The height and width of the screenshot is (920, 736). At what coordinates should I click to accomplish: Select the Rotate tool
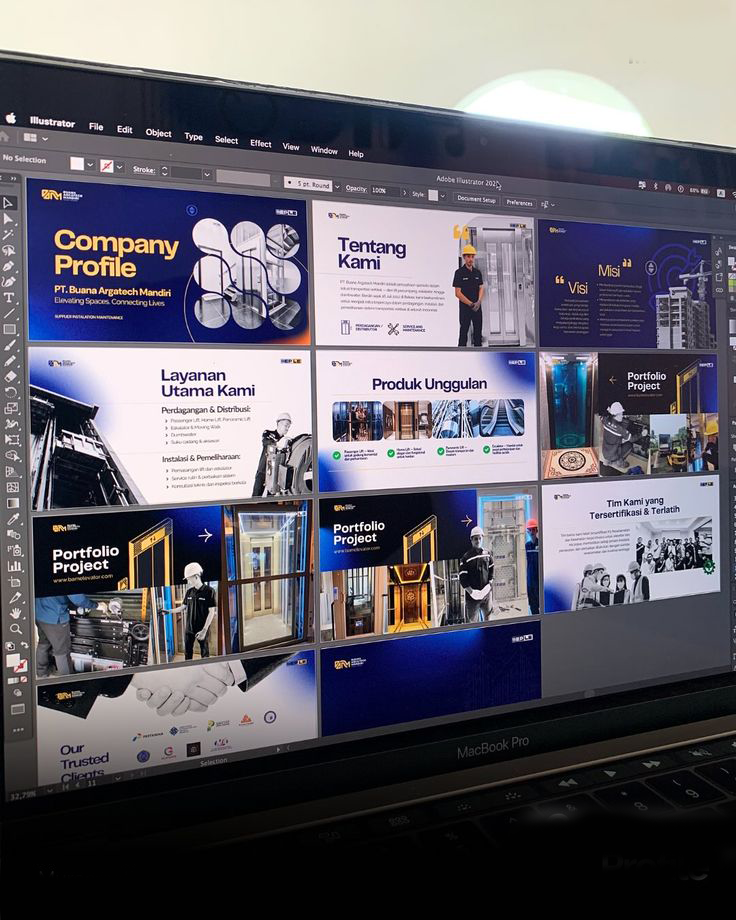click(11, 392)
